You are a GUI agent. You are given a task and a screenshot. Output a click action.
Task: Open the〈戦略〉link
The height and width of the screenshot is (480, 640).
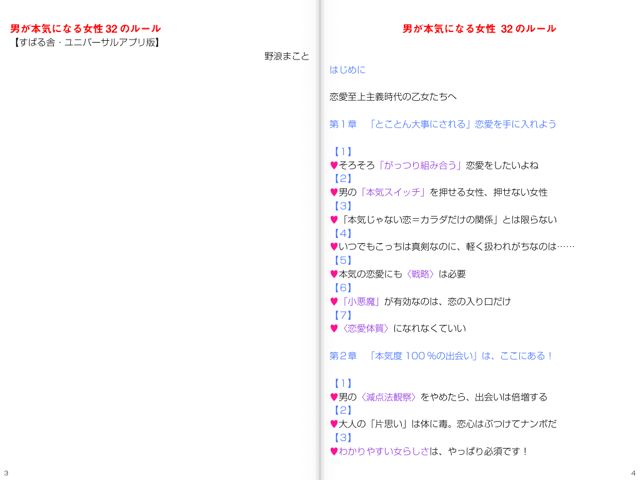(x=419, y=274)
